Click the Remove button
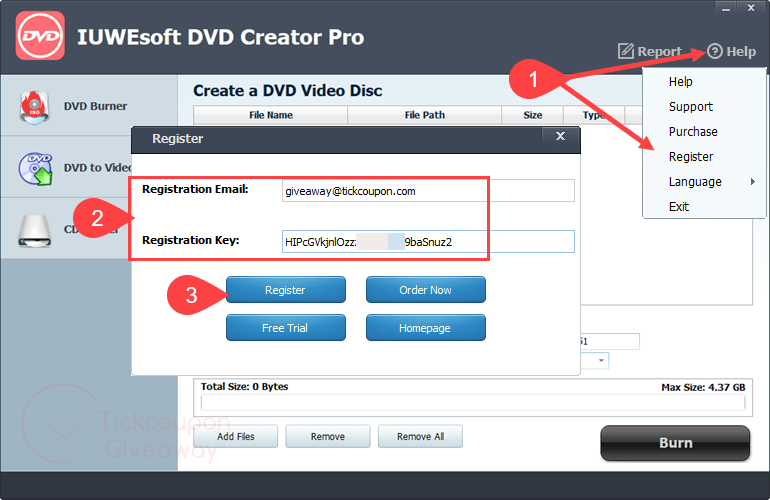 [x=328, y=436]
